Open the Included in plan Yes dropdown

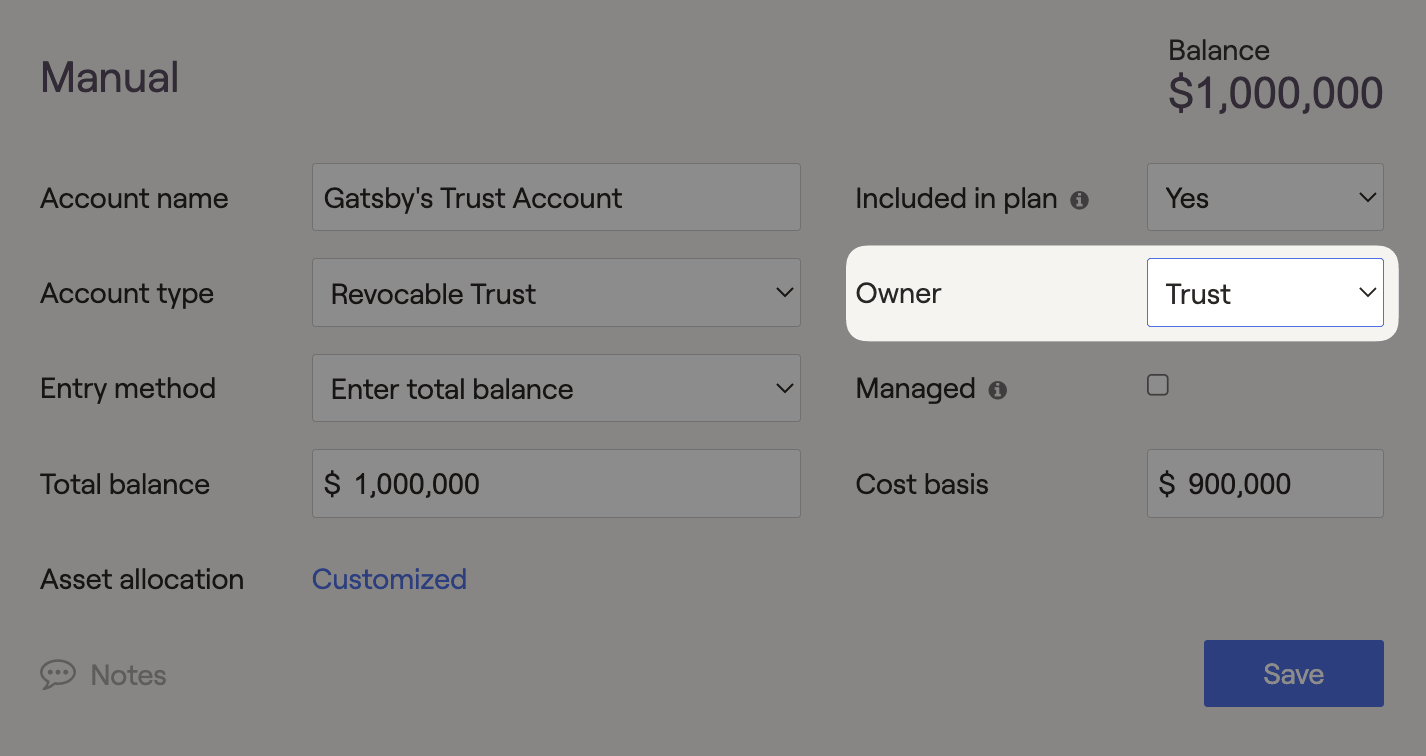(1265, 197)
